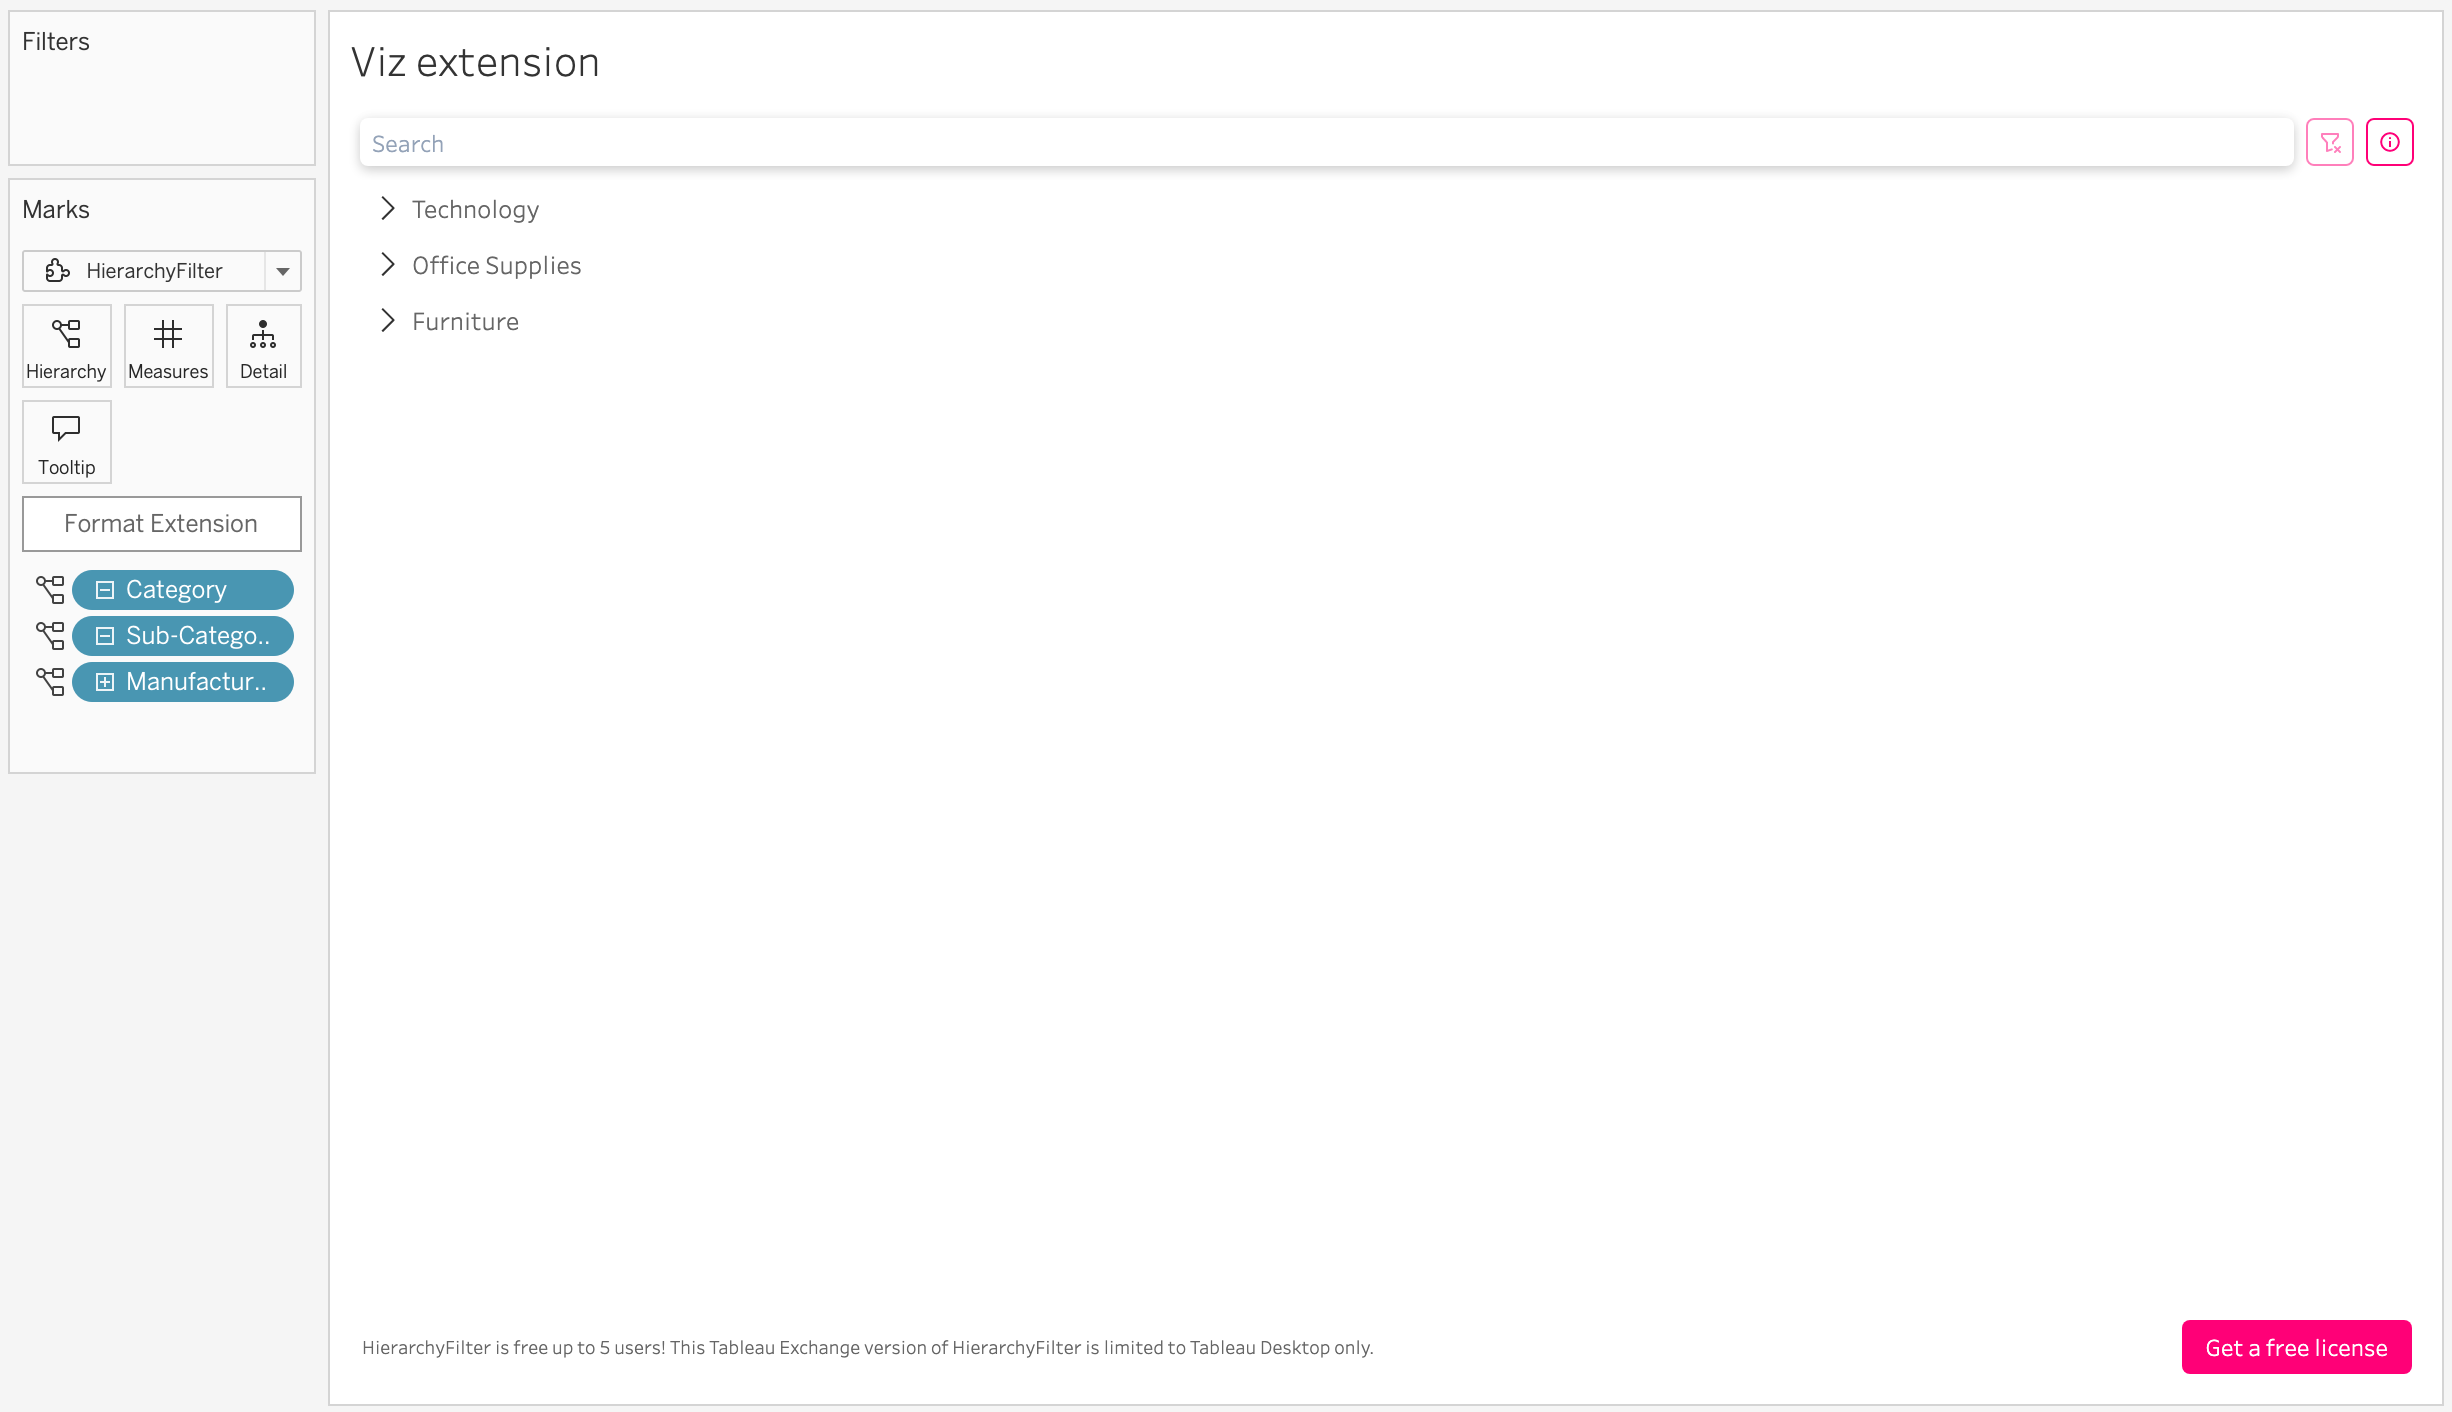Expand the Technology tree node
Screen dimensions: 2452x1412
click(x=388, y=209)
